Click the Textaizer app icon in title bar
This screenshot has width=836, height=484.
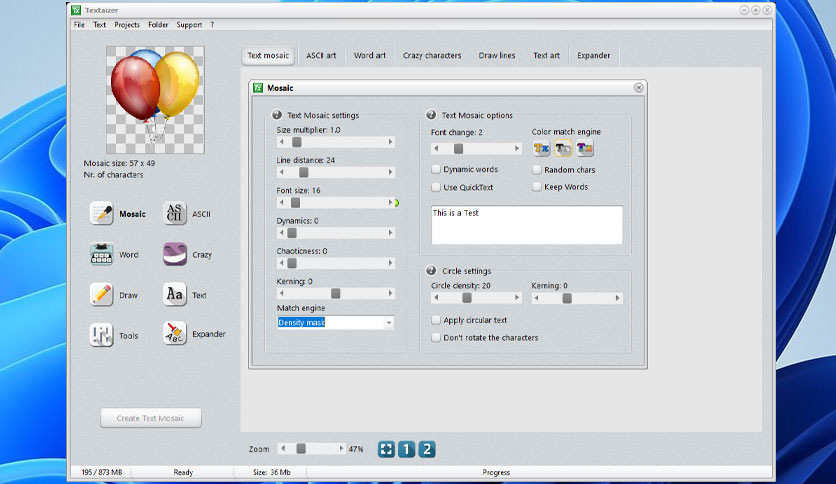(x=76, y=10)
